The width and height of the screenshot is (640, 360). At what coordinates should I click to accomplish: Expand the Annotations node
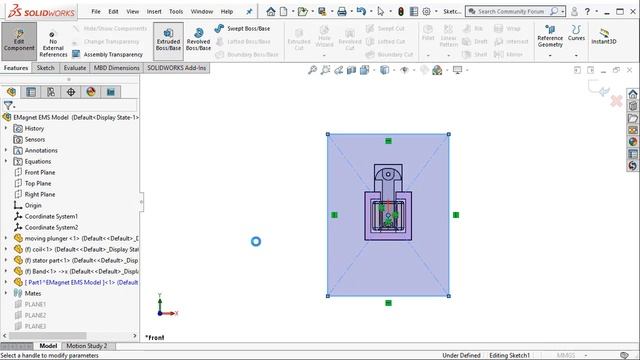(x=6, y=150)
